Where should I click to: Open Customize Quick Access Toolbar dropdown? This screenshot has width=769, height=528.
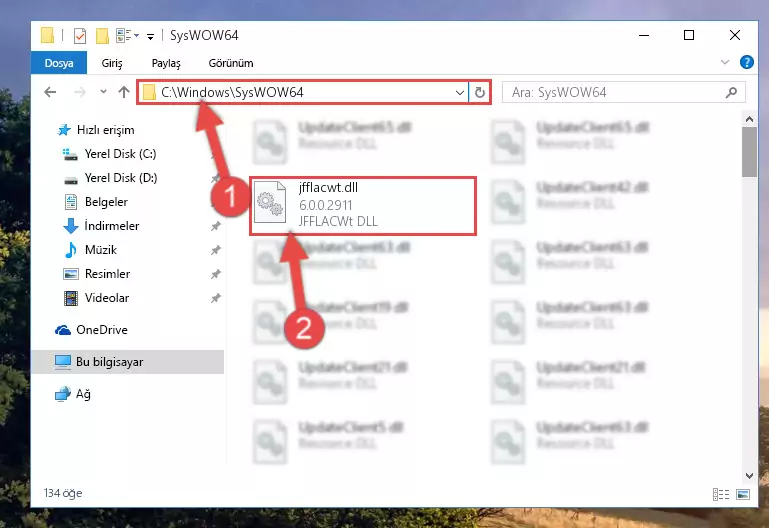point(151,36)
